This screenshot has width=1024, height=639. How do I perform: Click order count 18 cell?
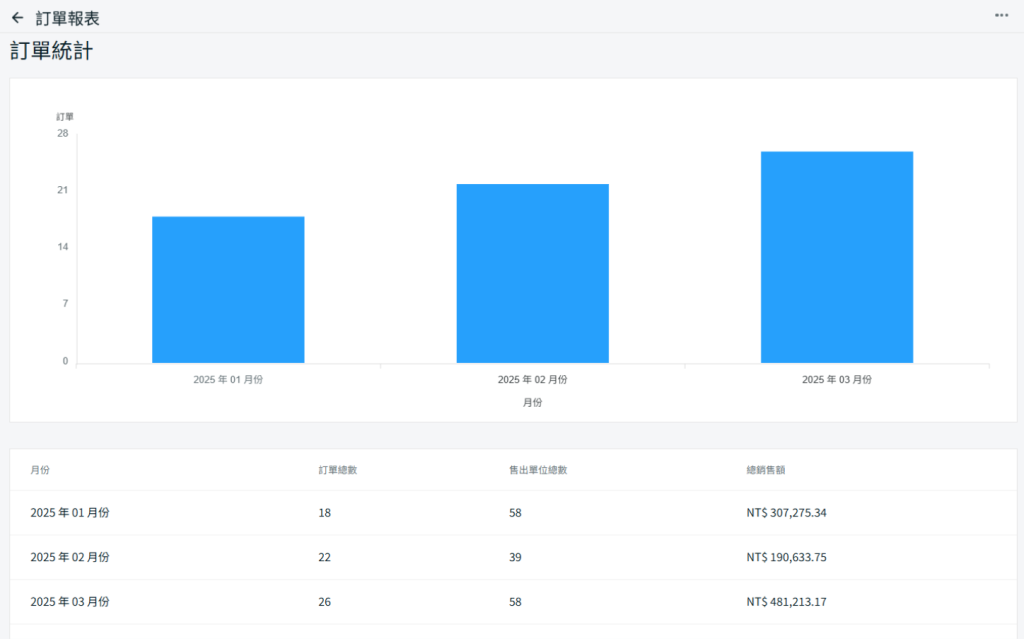coord(325,513)
